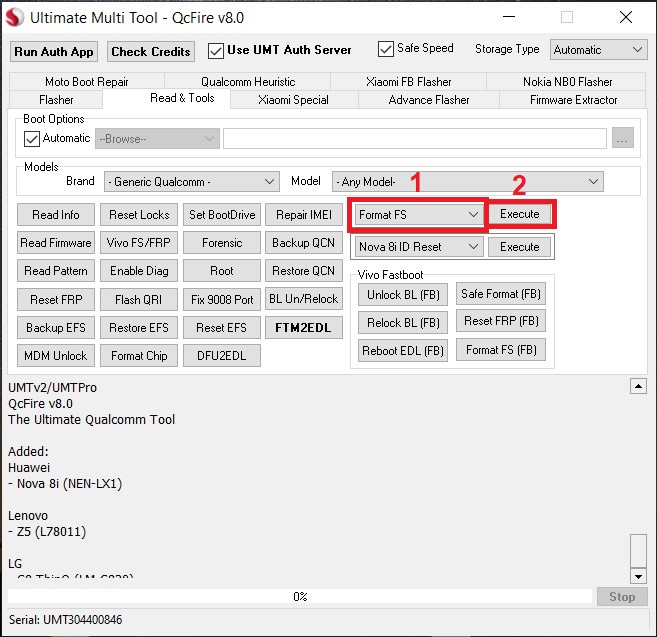Click the Forensic button

pos(222,243)
